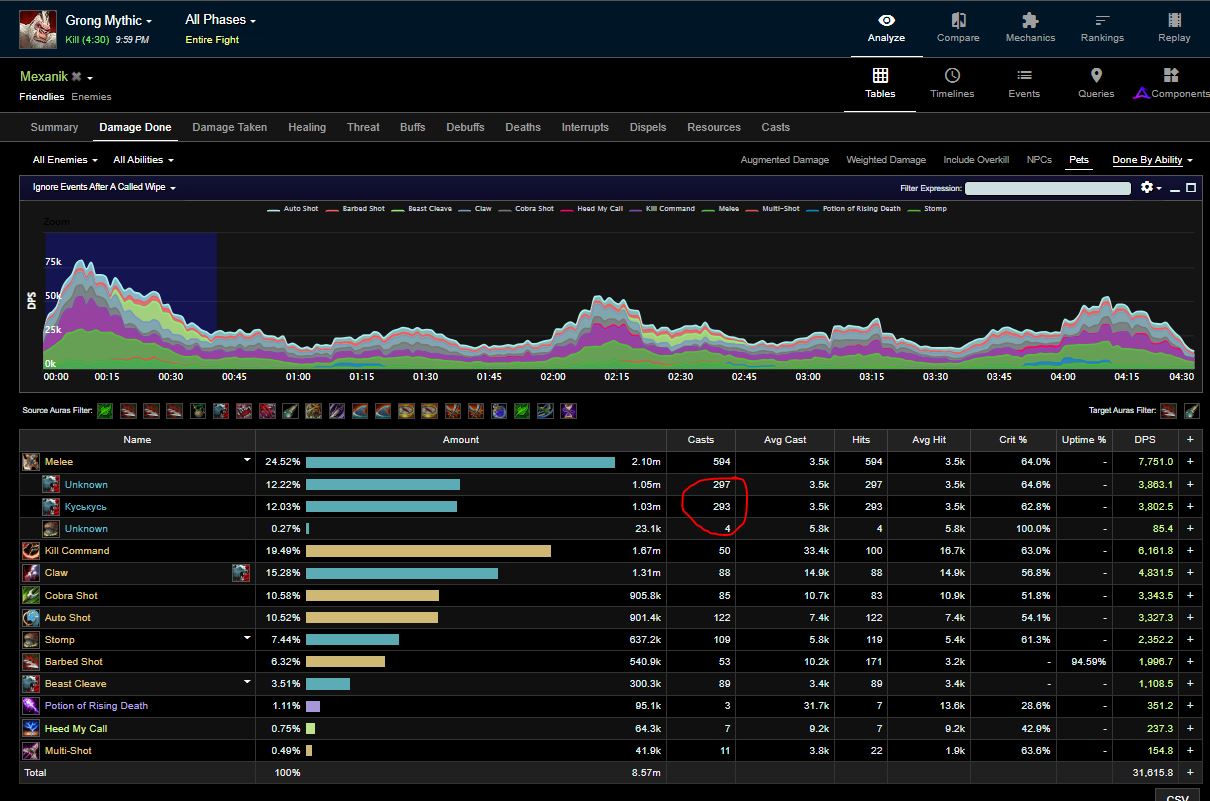Image resolution: width=1210 pixels, height=801 pixels.
Task: Open the Replay icon
Action: coord(1174,21)
